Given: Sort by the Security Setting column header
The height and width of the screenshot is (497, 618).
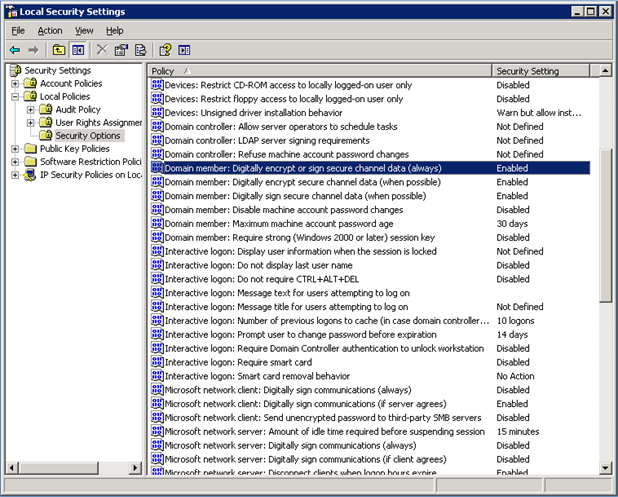Looking at the screenshot, I should [541, 71].
